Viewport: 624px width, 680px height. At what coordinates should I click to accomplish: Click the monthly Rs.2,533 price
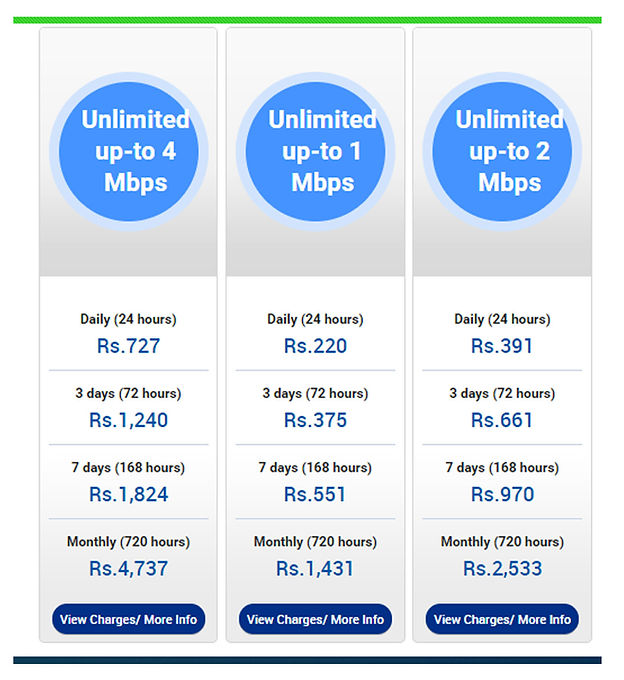tap(502, 568)
